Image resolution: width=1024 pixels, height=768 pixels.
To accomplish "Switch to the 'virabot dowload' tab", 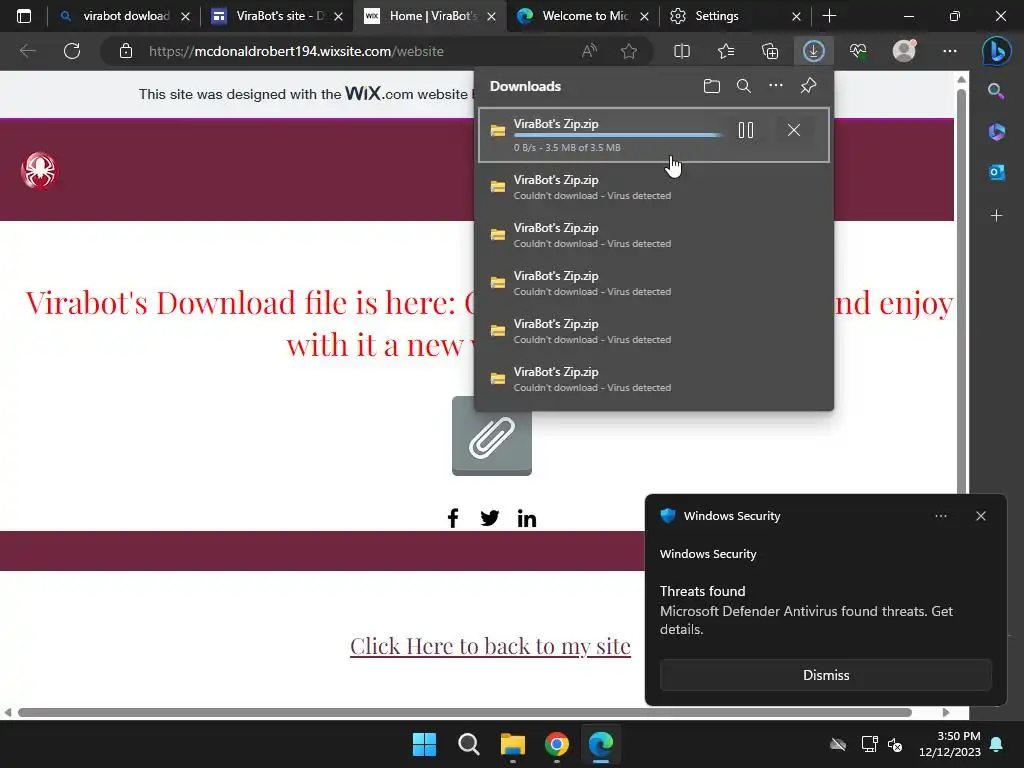I will coord(123,16).
